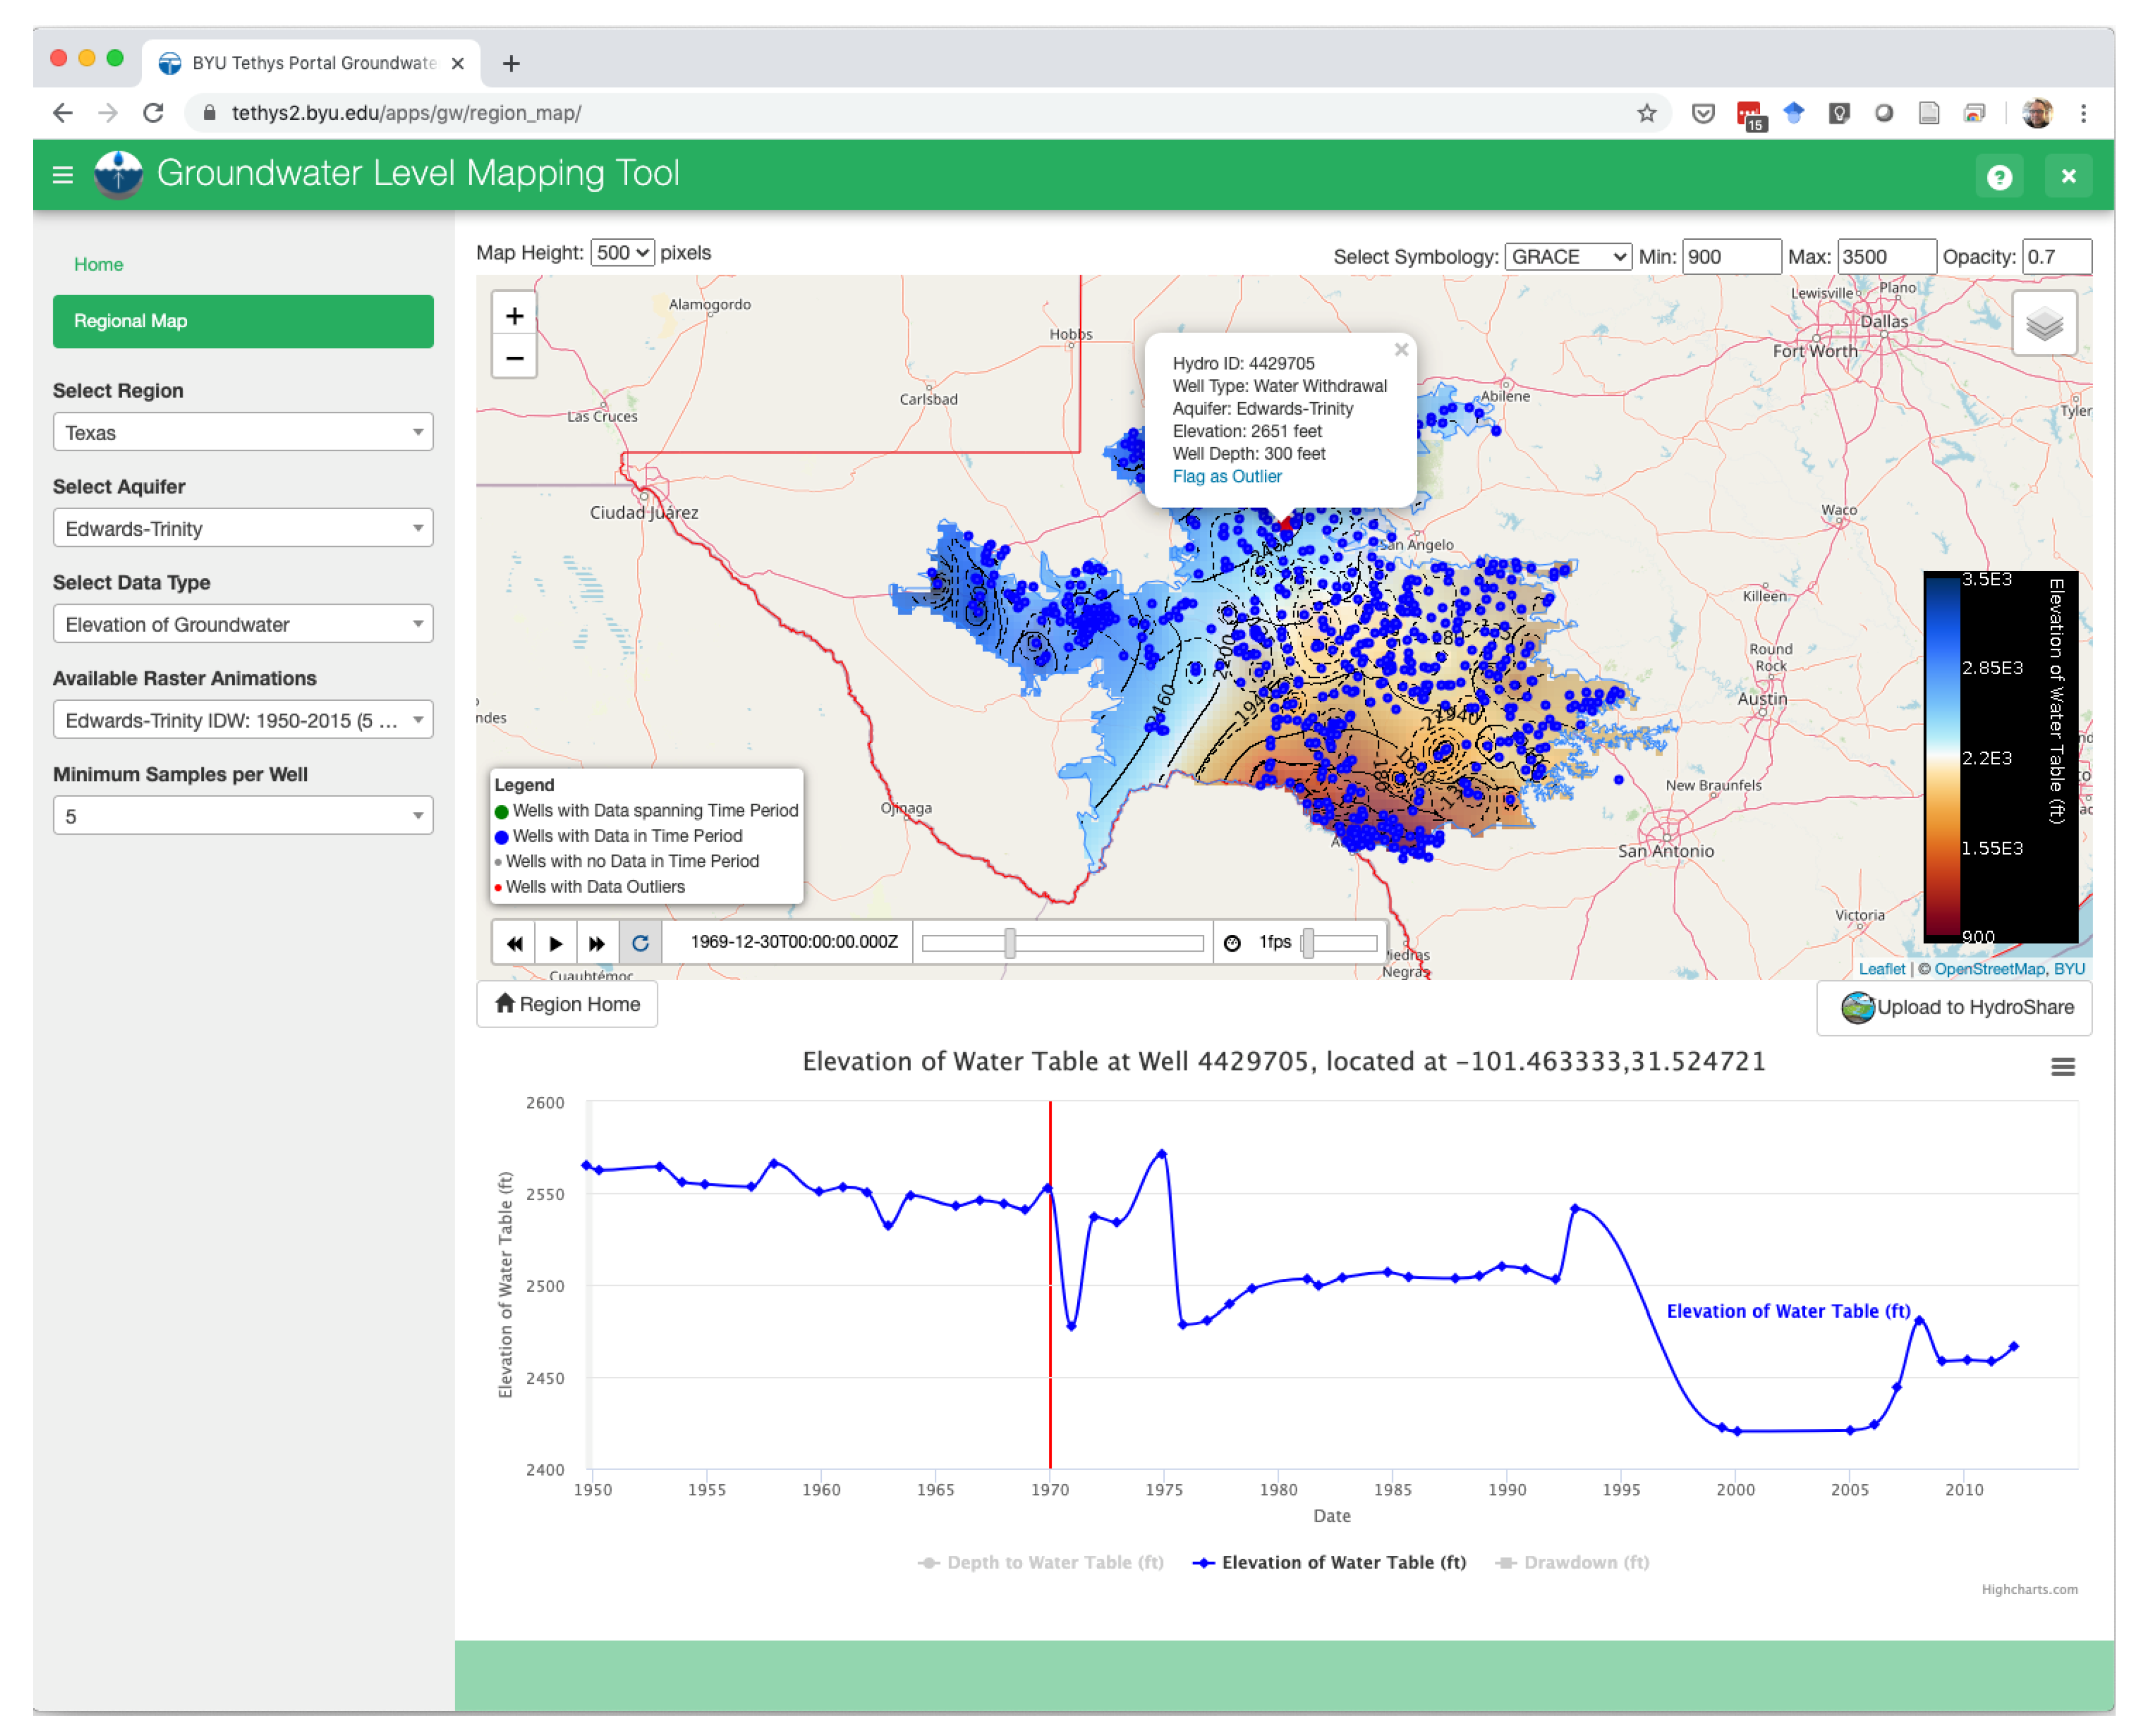Click the map zoom out minus button

pyautogui.click(x=514, y=358)
